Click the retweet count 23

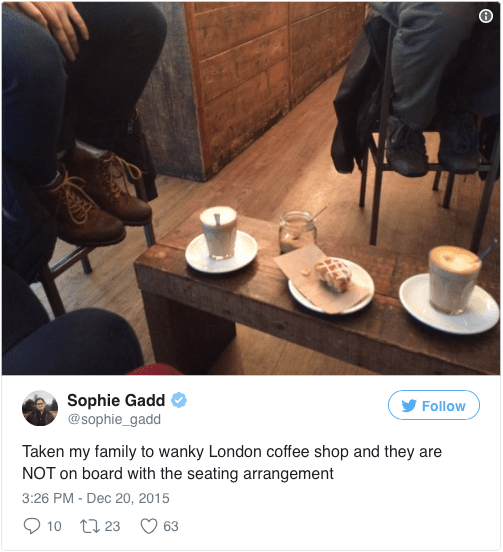click(112, 526)
